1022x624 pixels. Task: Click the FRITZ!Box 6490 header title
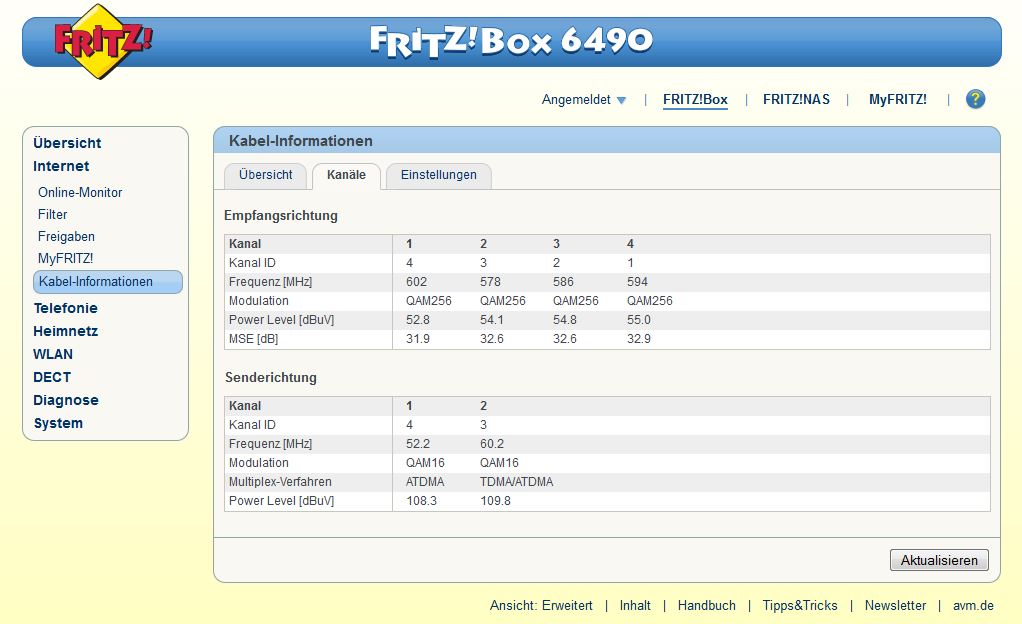click(511, 41)
